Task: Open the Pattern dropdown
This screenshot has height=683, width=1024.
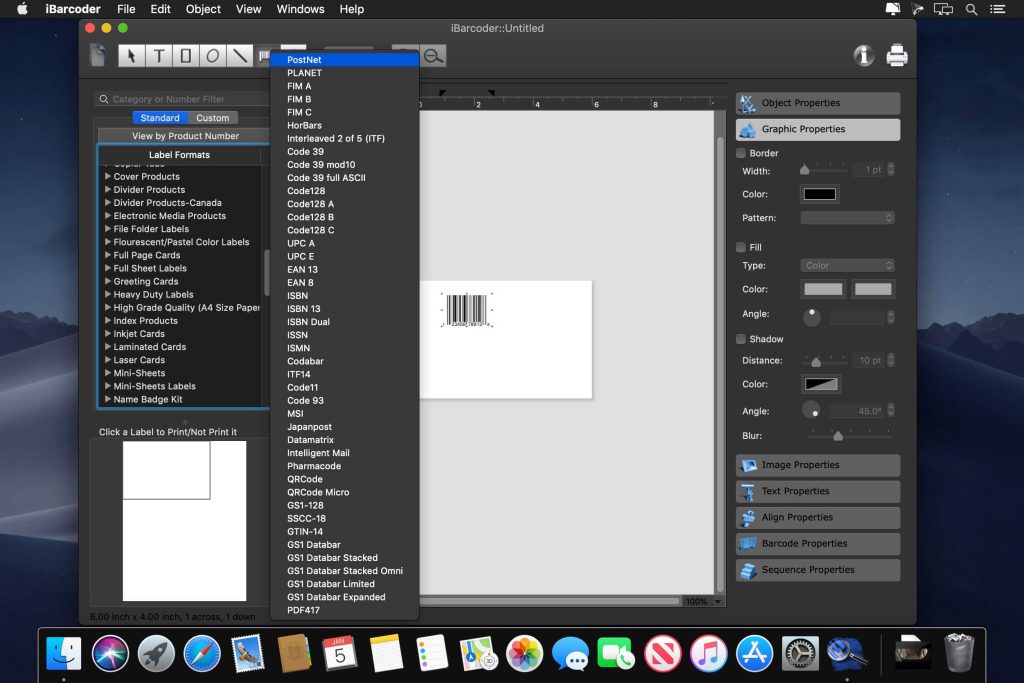Action: coord(848,217)
